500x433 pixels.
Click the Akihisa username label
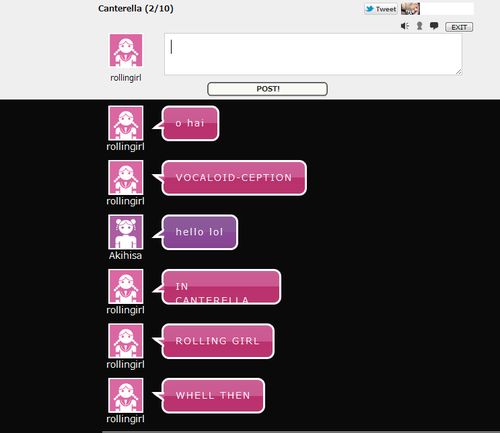coord(125,255)
